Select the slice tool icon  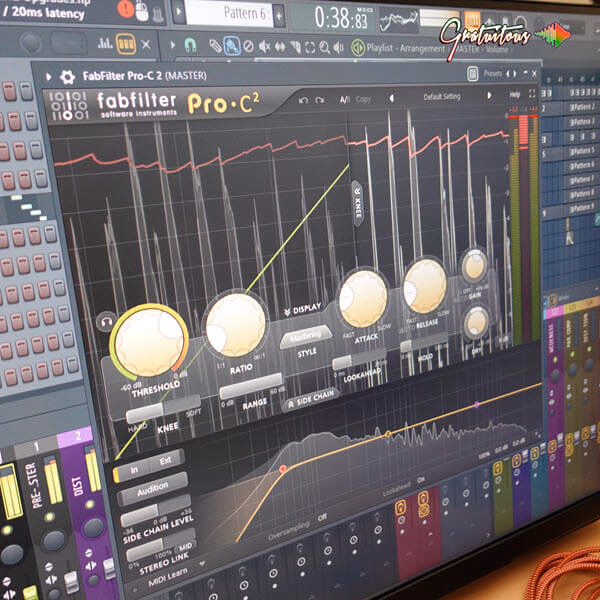(295, 47)
